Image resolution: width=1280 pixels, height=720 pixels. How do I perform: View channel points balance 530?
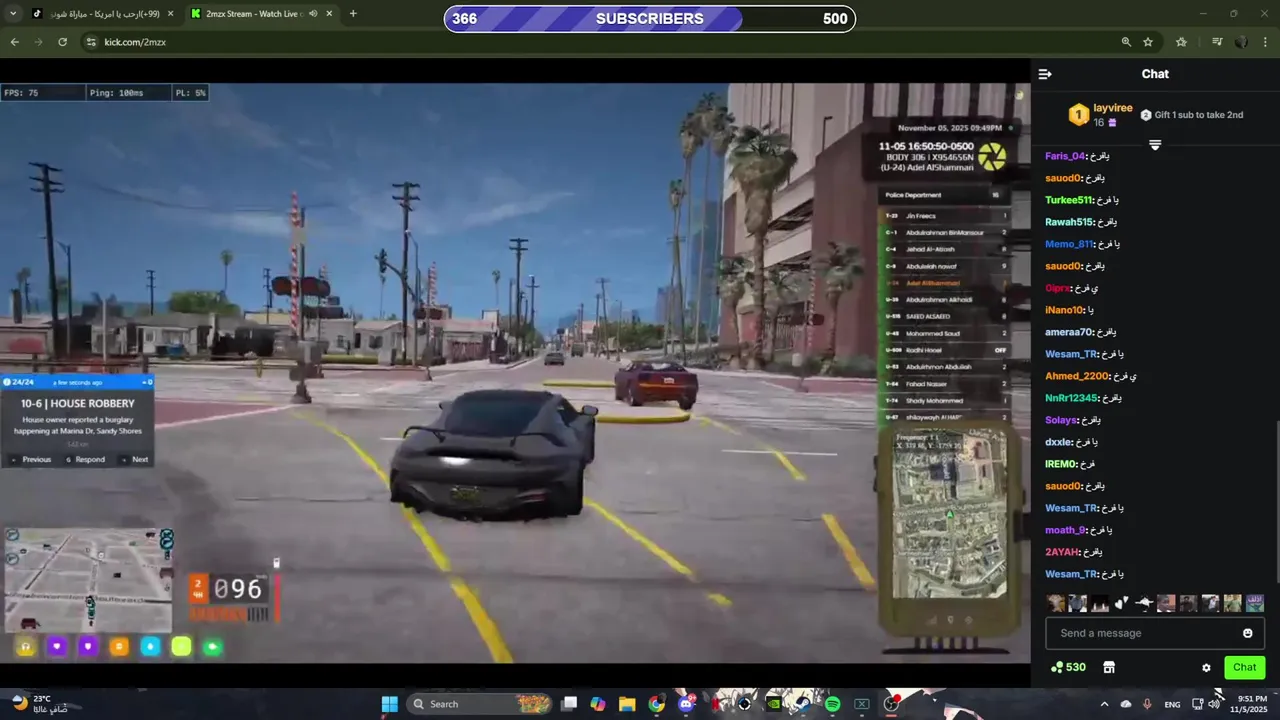point(1068,667)
